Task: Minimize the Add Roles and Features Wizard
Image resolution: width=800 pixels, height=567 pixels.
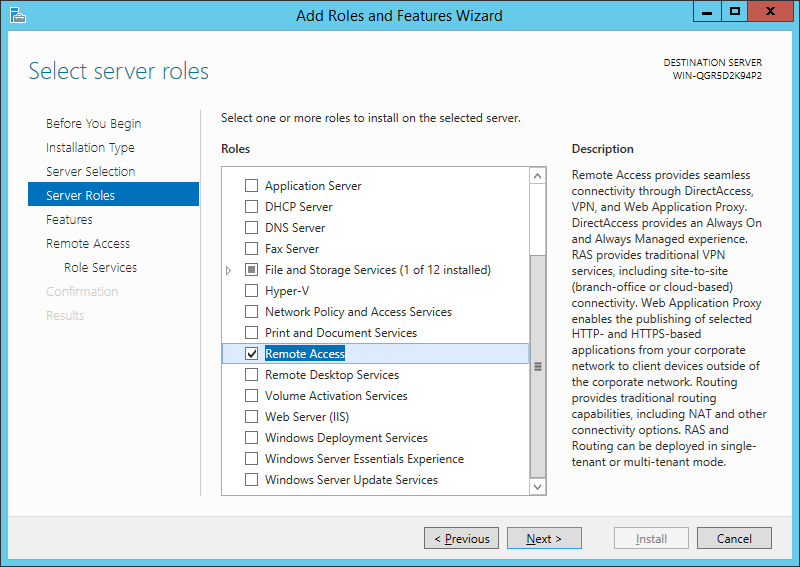Action: coord(707,12)
